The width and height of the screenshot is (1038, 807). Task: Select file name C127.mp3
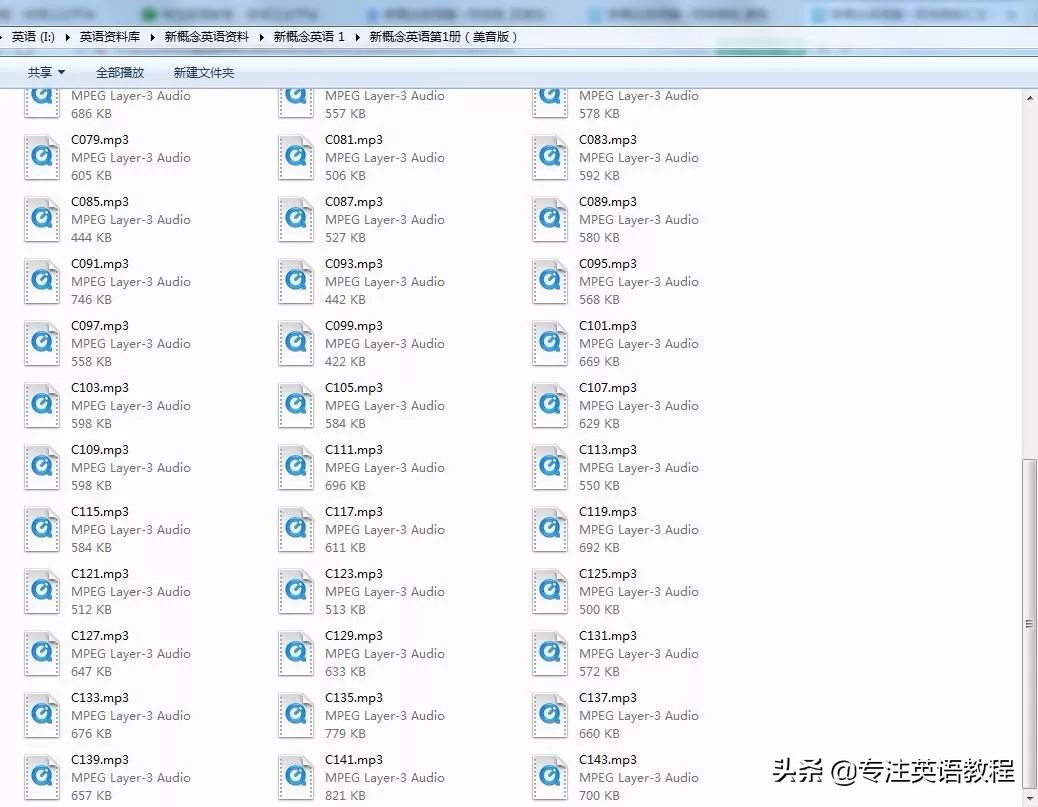click(x=100, y=636)
